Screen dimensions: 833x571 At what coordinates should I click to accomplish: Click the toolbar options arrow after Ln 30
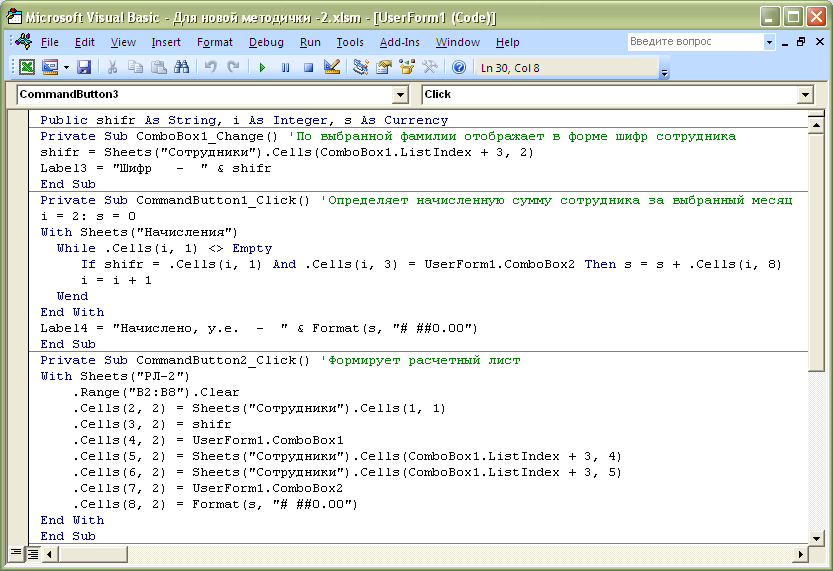664,68
